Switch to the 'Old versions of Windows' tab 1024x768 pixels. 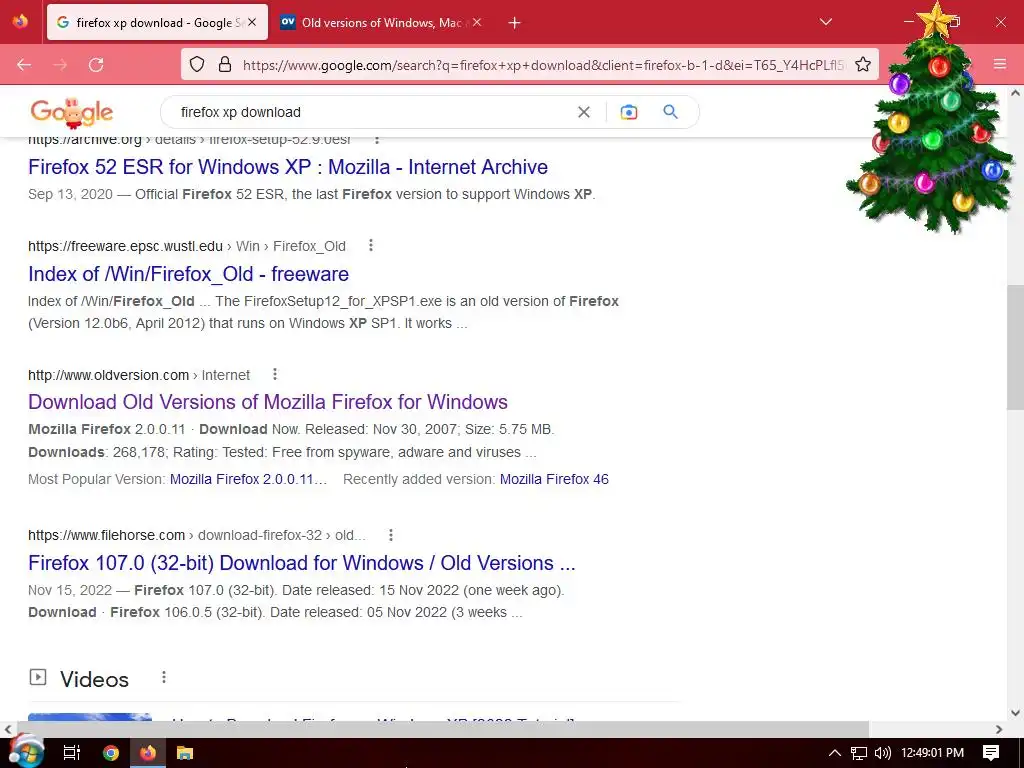(381, 22)
